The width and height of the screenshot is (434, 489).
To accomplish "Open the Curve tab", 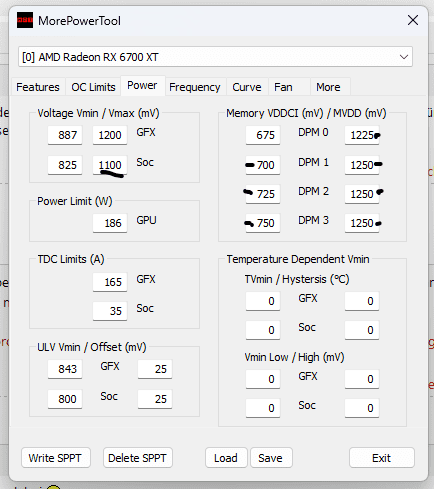I will click(x=247, y=87).
